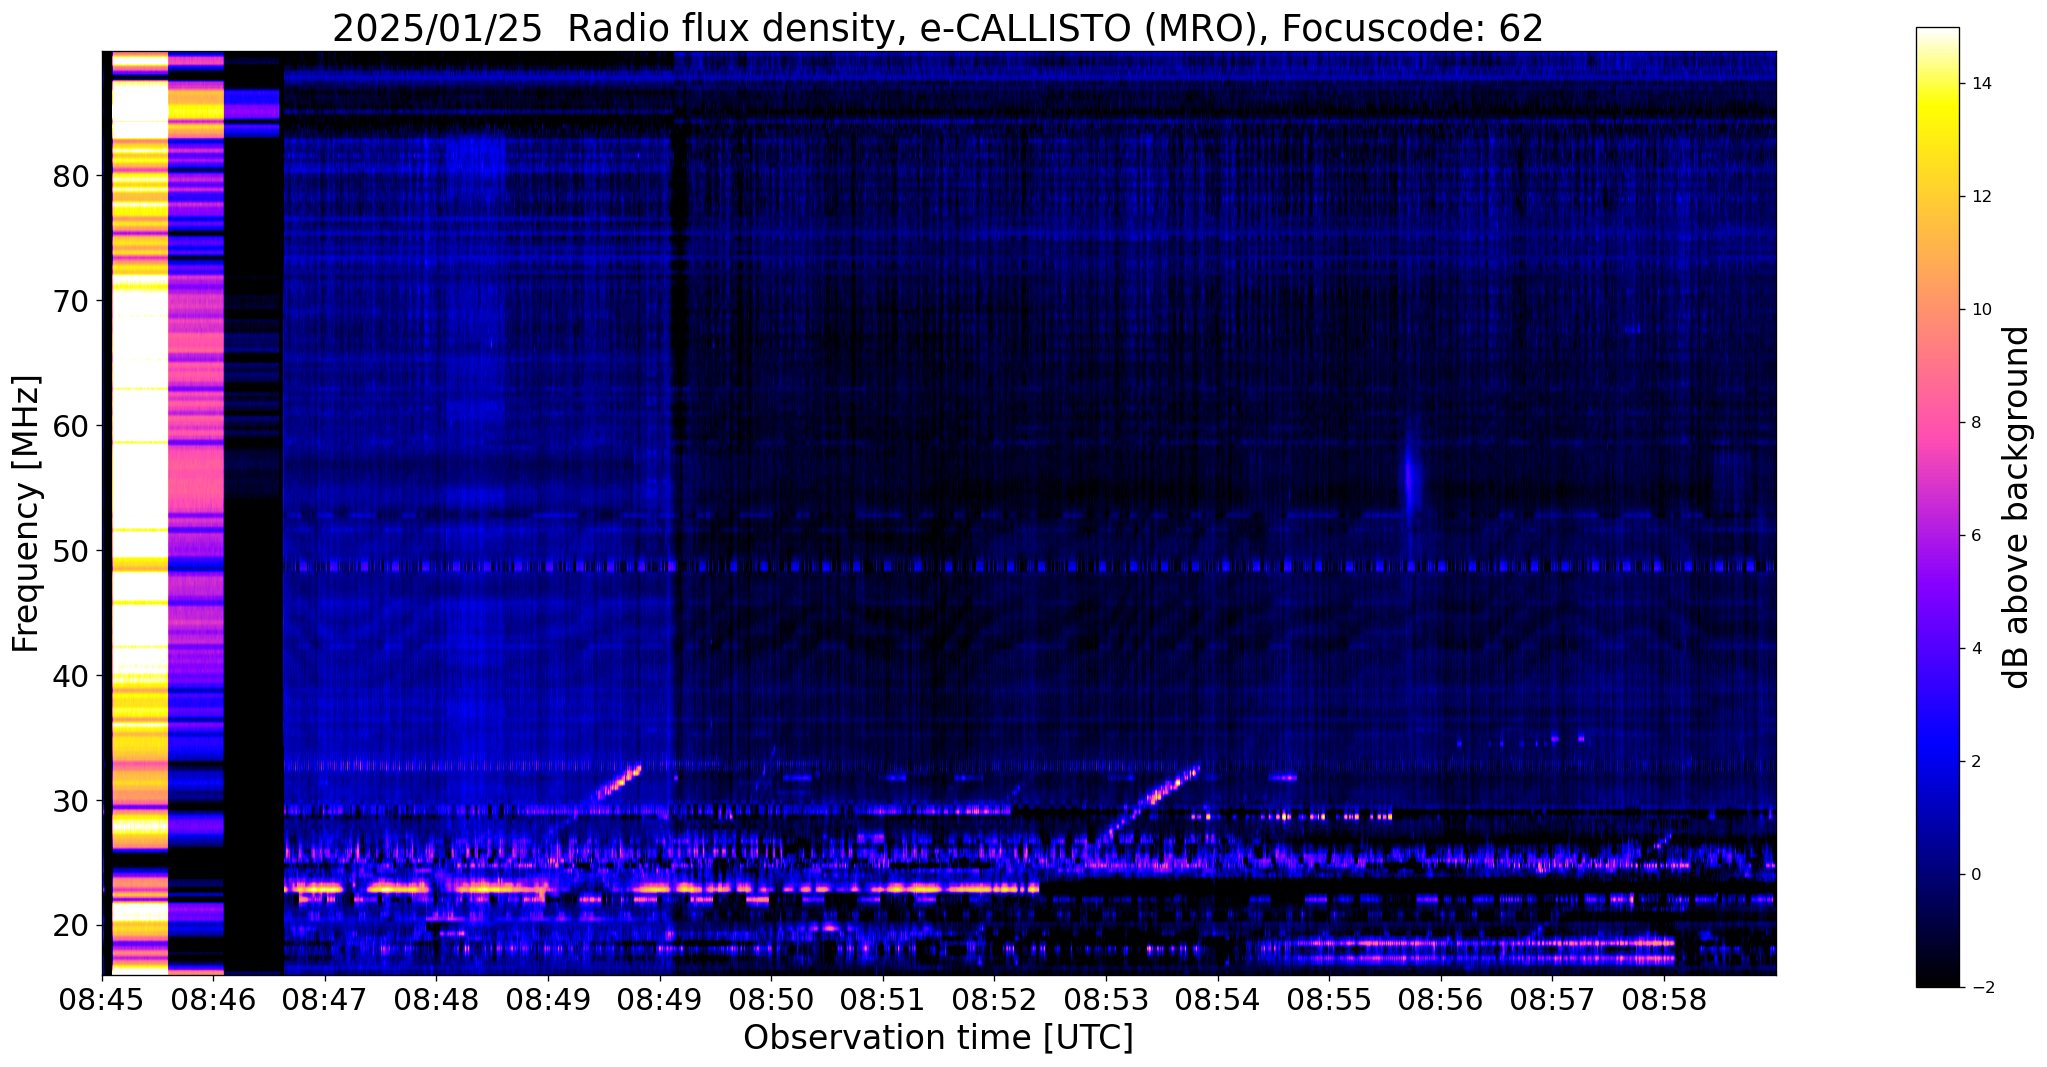This screenshot has height=1067, width=2047.
Task: Click x-axis tick label 08:51
Action: pos(882,1001)
